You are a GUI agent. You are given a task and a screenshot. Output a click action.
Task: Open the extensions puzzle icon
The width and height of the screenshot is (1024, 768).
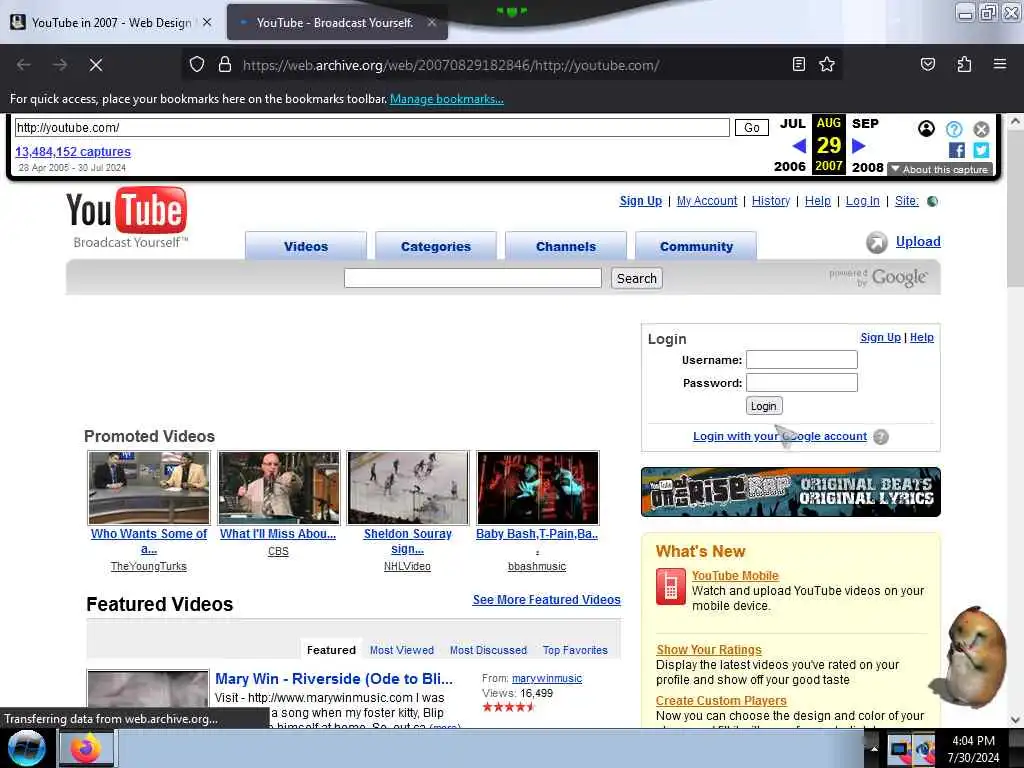pyautogui.click(x=964, y=64)
